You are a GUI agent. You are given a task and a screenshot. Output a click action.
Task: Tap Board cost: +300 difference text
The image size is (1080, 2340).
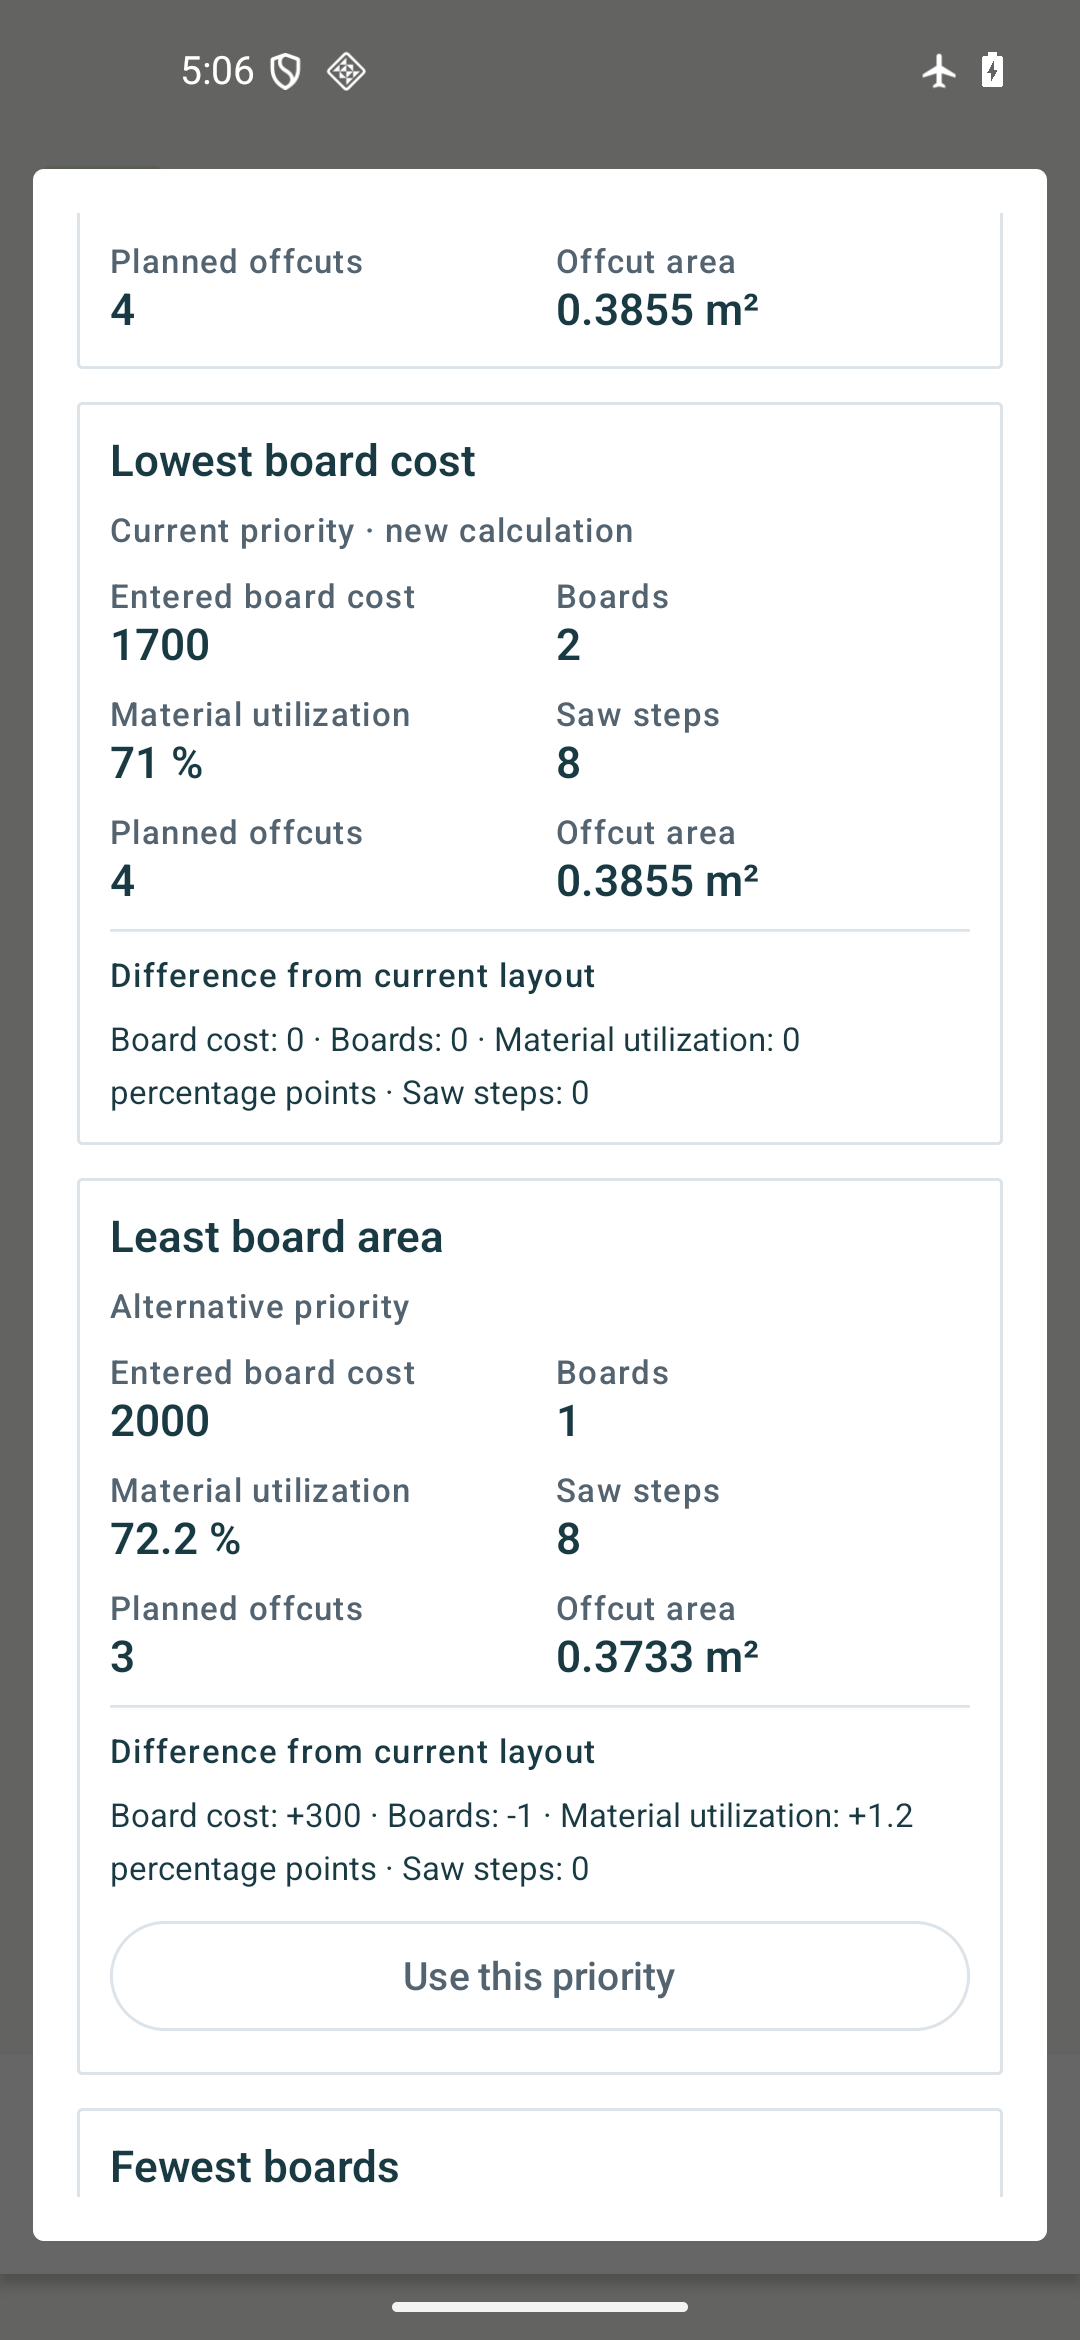236,1816
